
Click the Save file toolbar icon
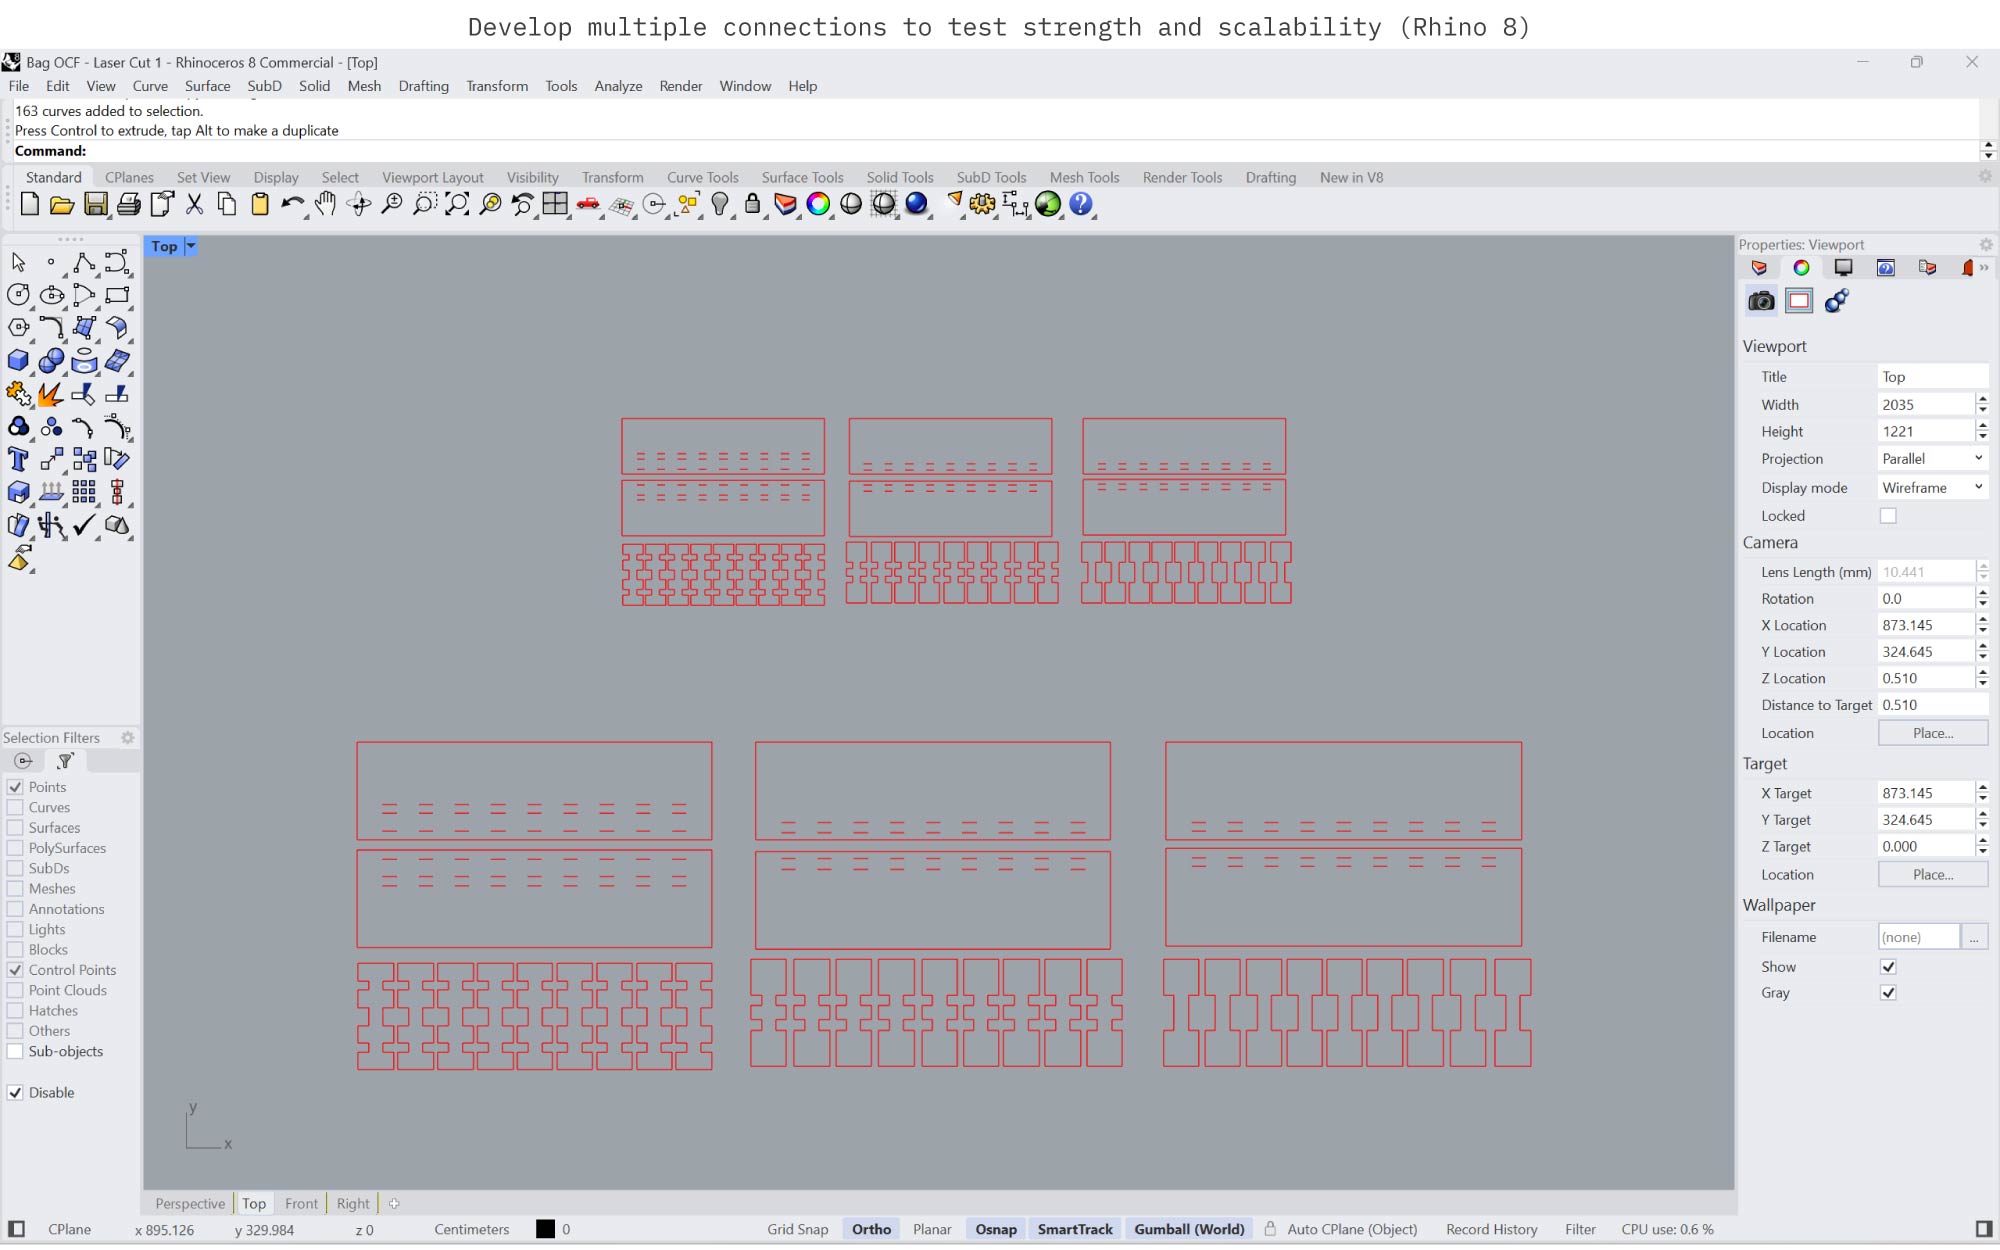click(x=95, y=205)
